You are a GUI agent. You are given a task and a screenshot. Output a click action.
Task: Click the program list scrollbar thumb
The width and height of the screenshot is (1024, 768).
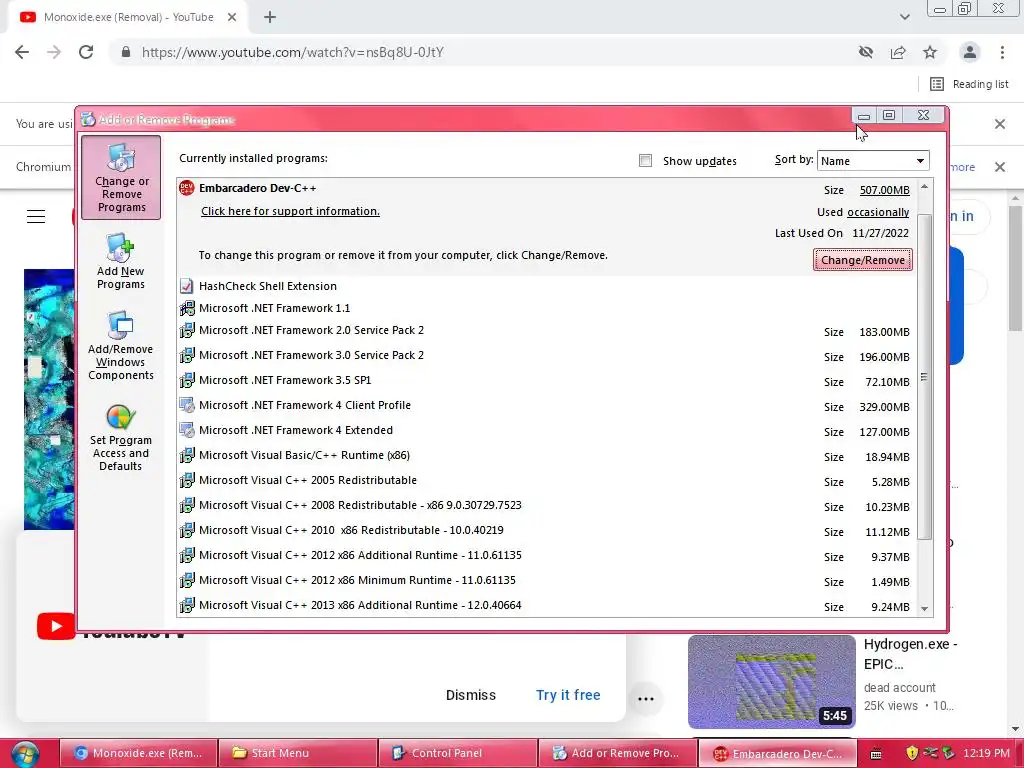[x=924, y=377]
